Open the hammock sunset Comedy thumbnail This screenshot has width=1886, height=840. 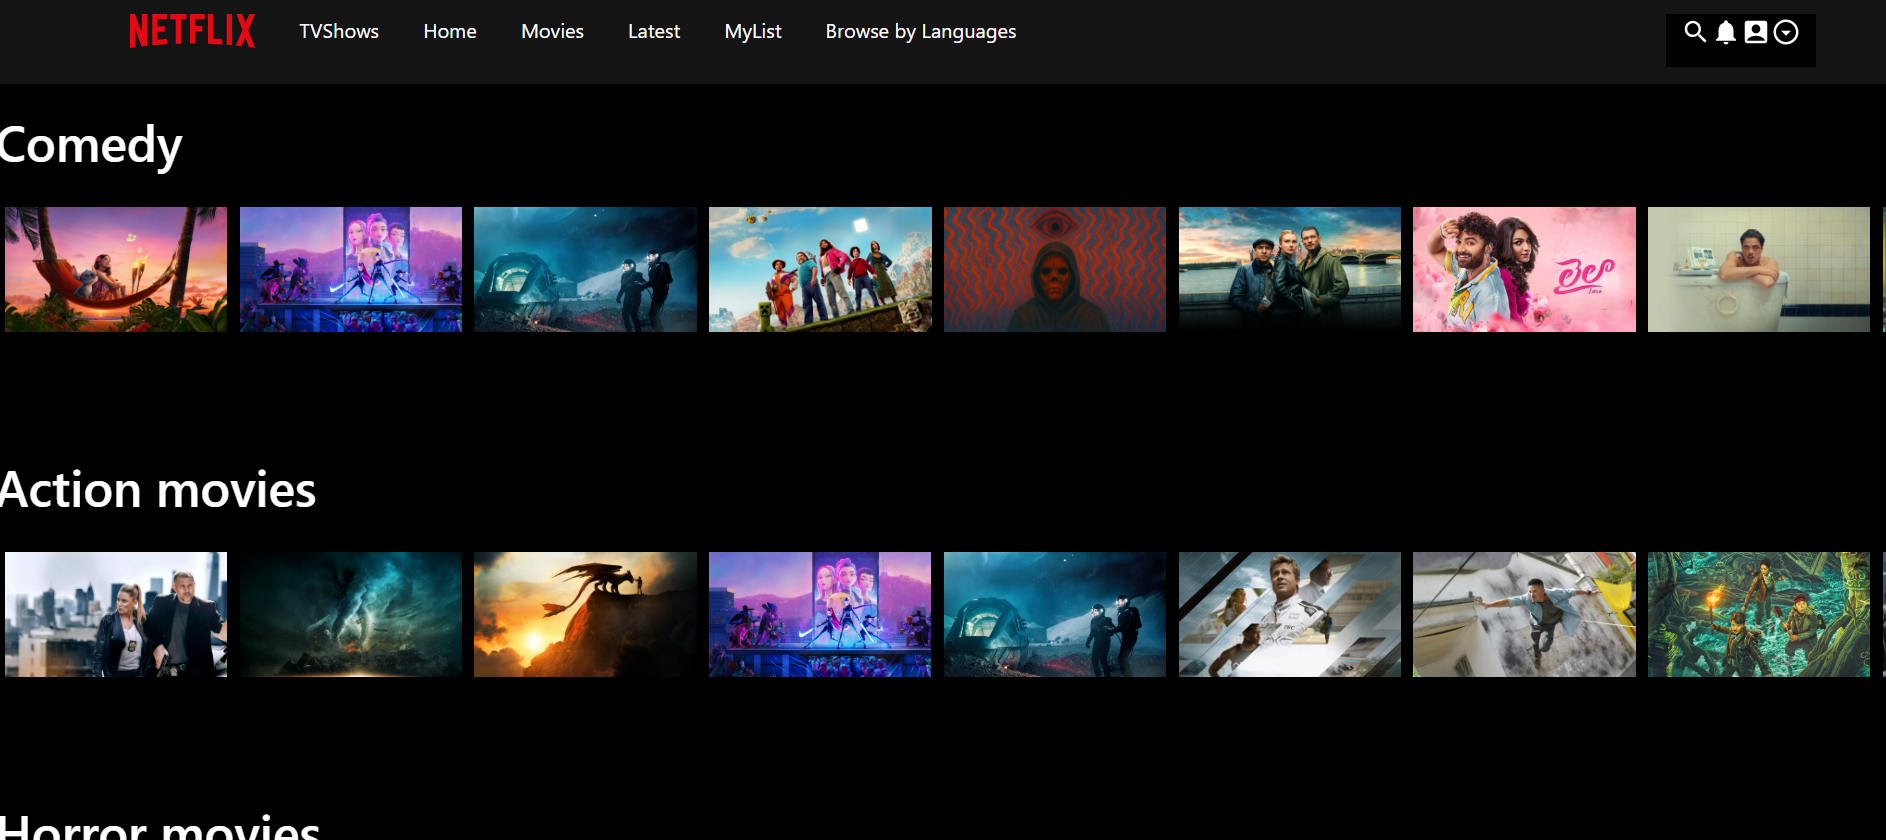116,269
